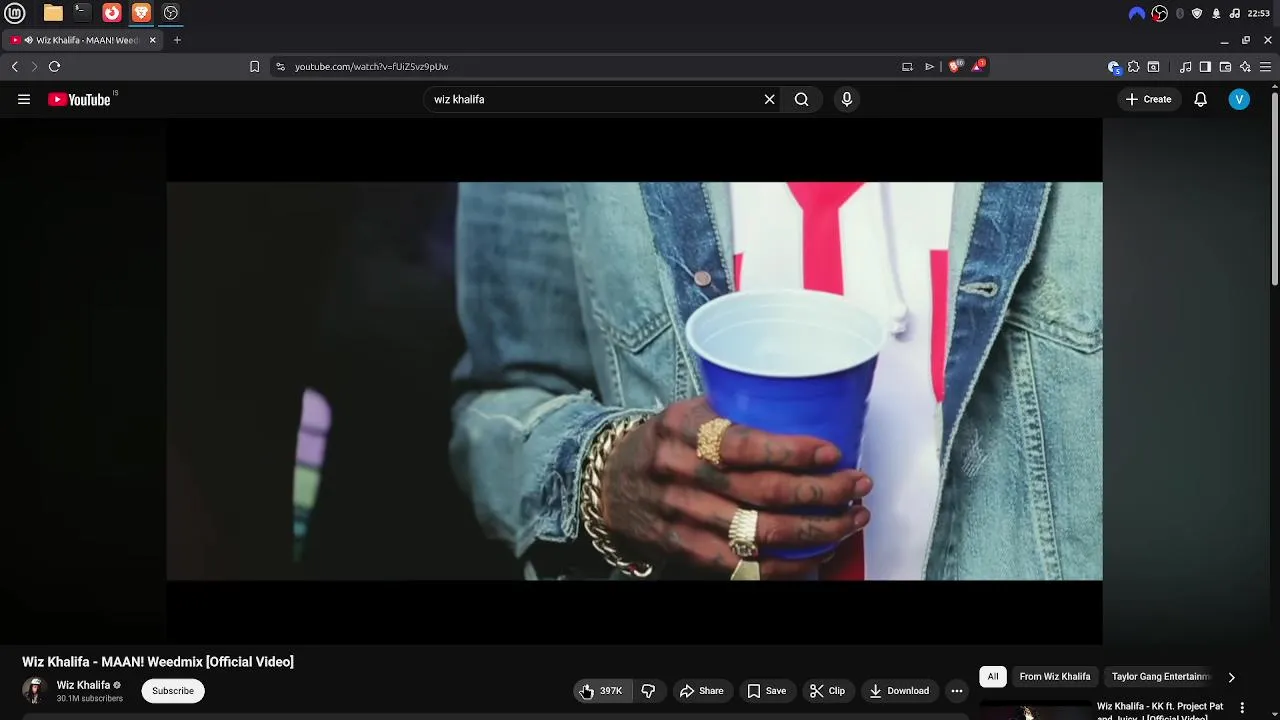The height and width of the screenshot is (720, 1280).
Task: Like the video (397K)
Action: point(603,691)
